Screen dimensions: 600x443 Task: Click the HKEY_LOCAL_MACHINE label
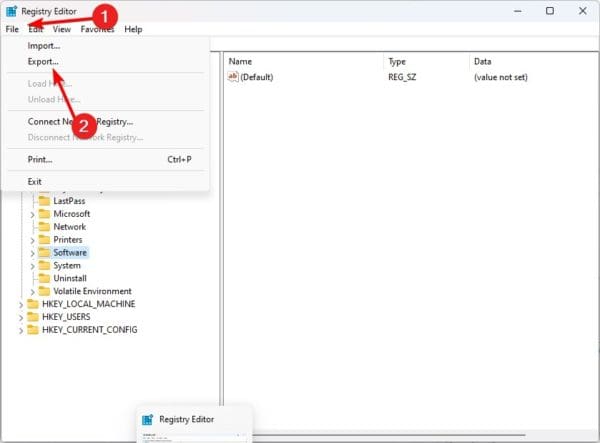click(x=89, y=304)
